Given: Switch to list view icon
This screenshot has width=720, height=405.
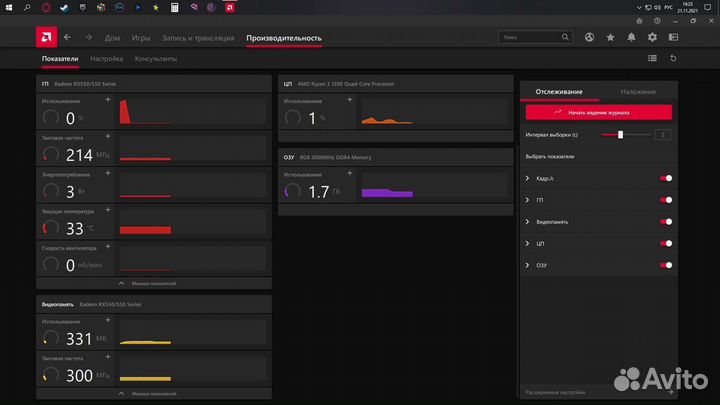Looking at the screenshot, I should pyautogui.click(x=652, y=58).
